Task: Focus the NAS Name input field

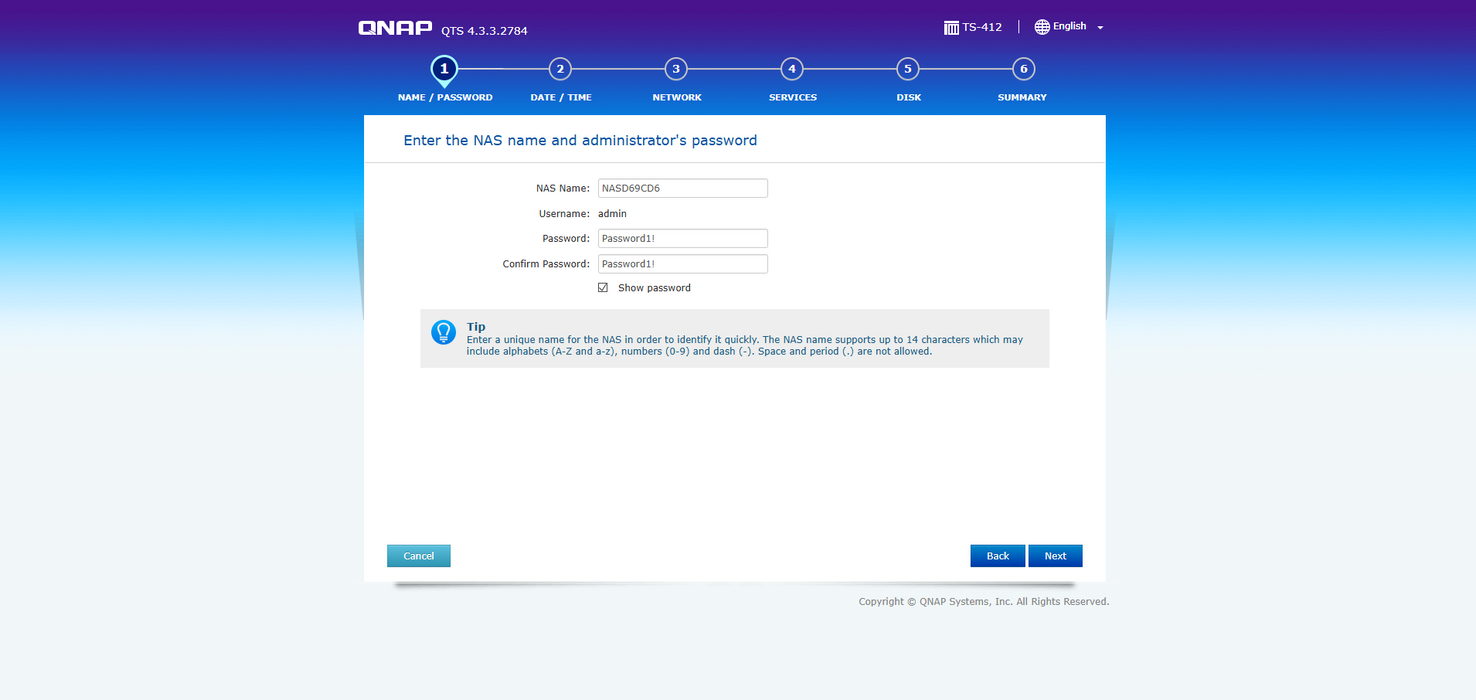Action: coord(682,188)
